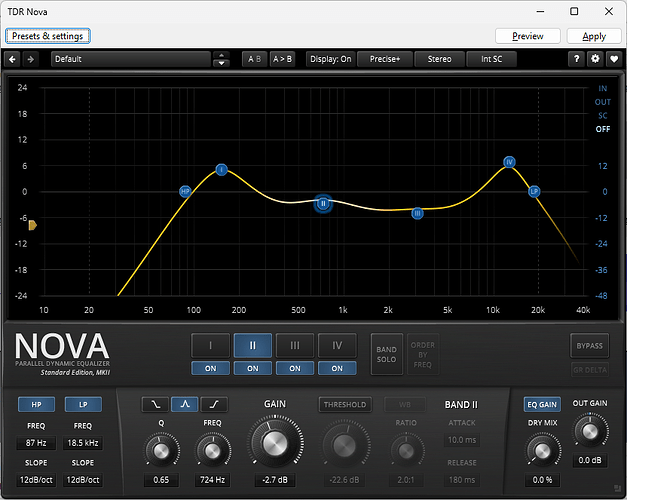The image size is (670, 500).
Task: Click the LP frequency 18.5 kHz field
Action: pos(83,443)
